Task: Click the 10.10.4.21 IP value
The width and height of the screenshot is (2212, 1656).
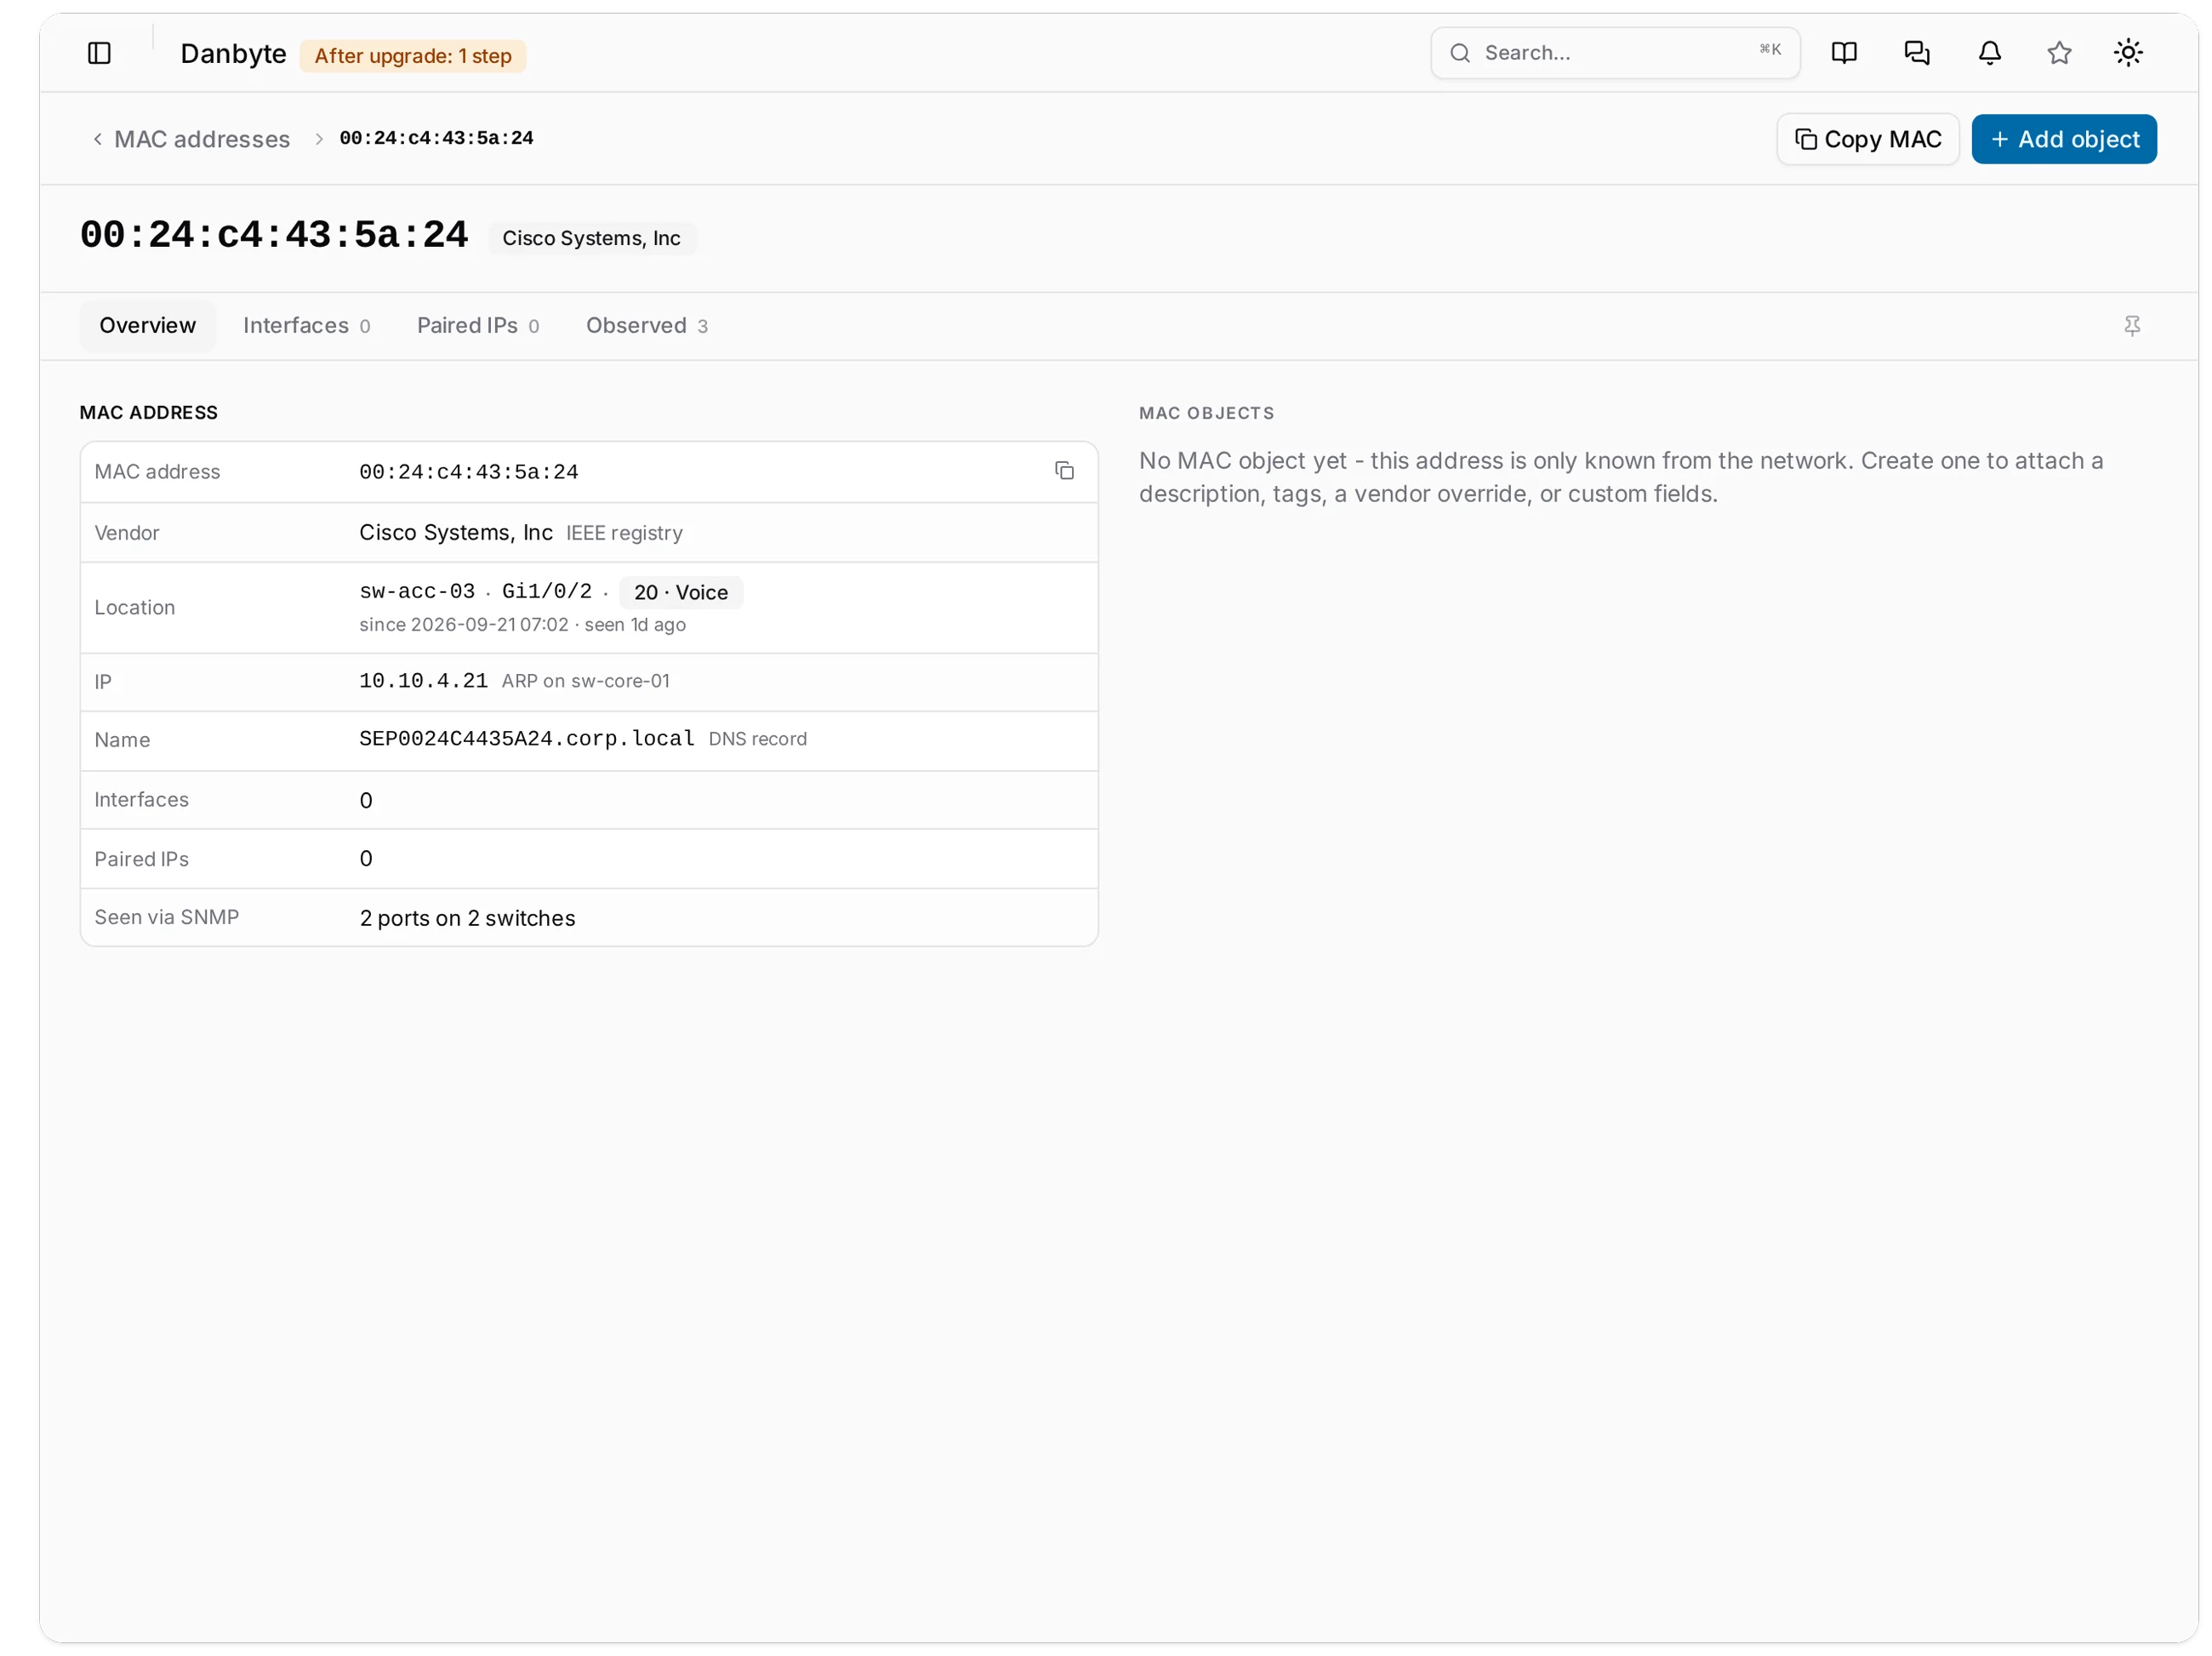Action: pyautogui.click(x=423, y=681)
